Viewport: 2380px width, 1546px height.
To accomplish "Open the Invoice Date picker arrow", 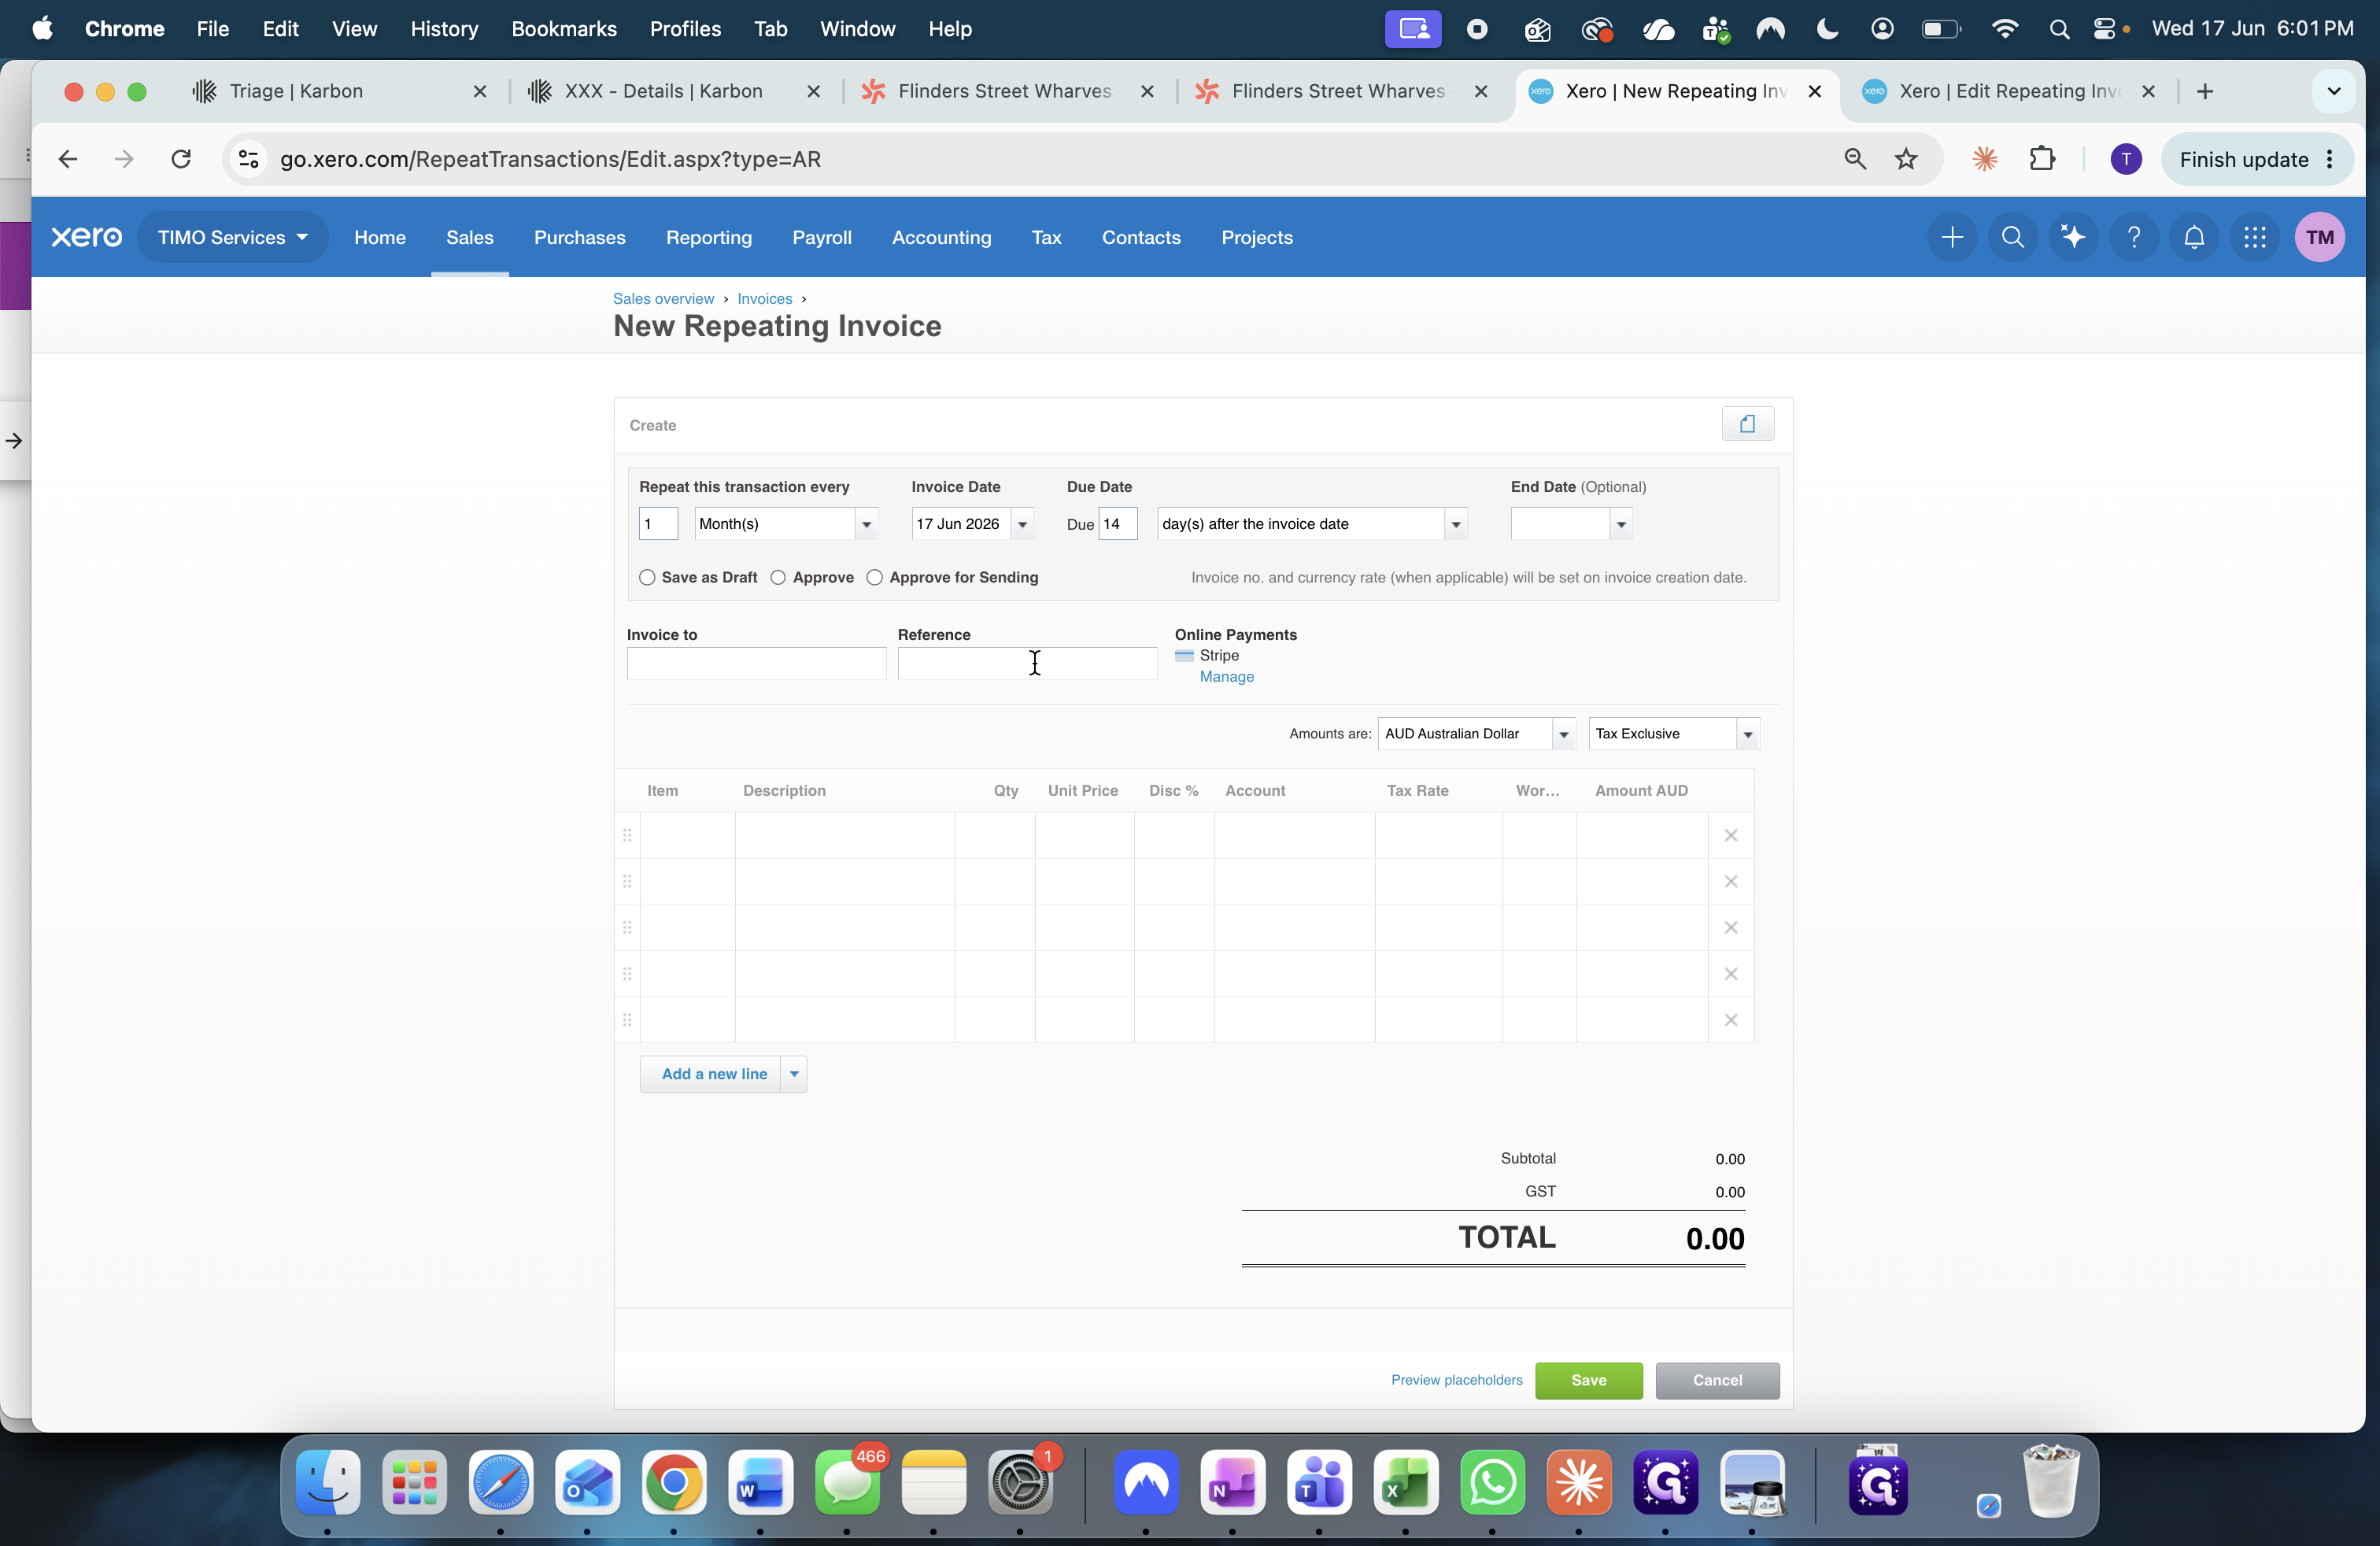I will [1022, 524].
